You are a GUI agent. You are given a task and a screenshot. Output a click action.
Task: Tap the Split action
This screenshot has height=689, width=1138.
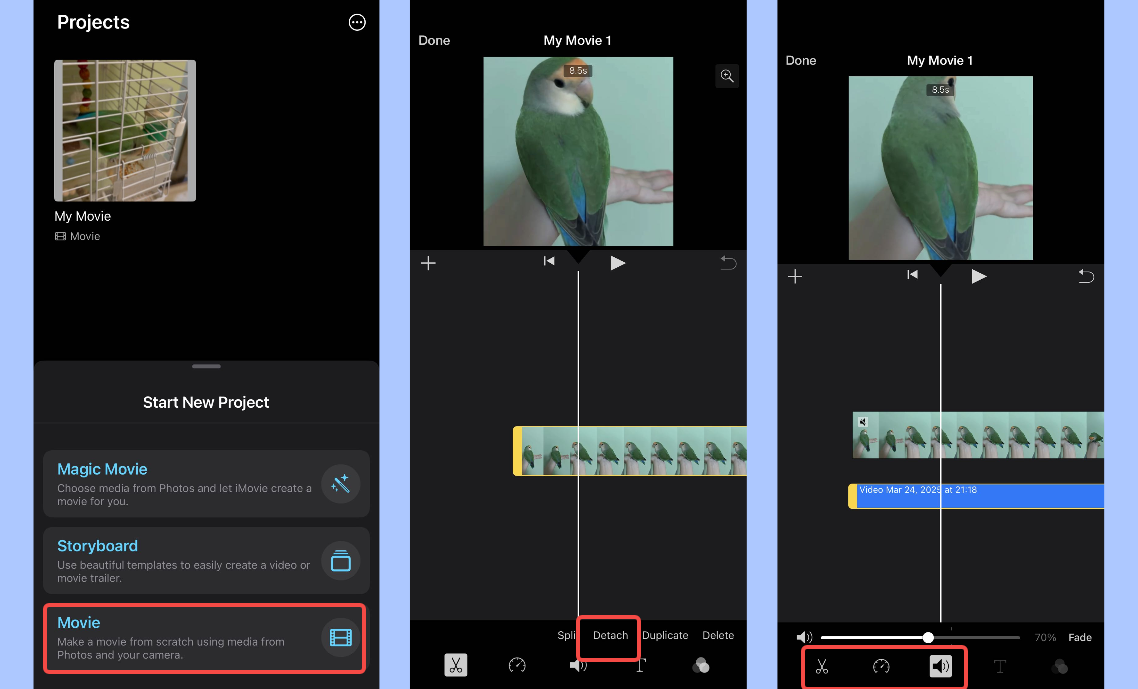tap(566, 635)
